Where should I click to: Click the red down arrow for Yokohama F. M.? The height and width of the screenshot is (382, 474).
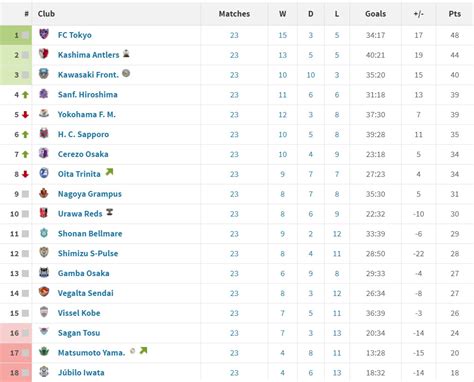click(x=25, y=115)
